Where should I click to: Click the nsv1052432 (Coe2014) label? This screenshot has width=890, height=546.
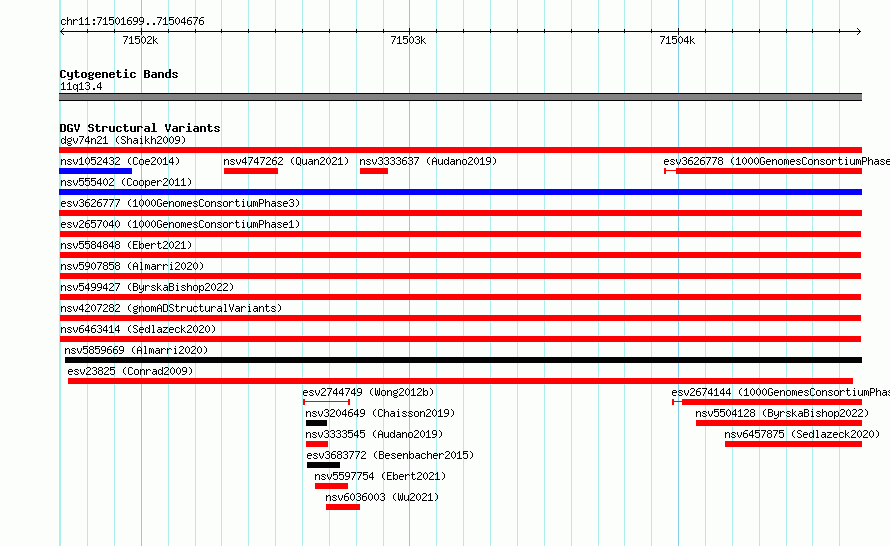click(120, 161)
